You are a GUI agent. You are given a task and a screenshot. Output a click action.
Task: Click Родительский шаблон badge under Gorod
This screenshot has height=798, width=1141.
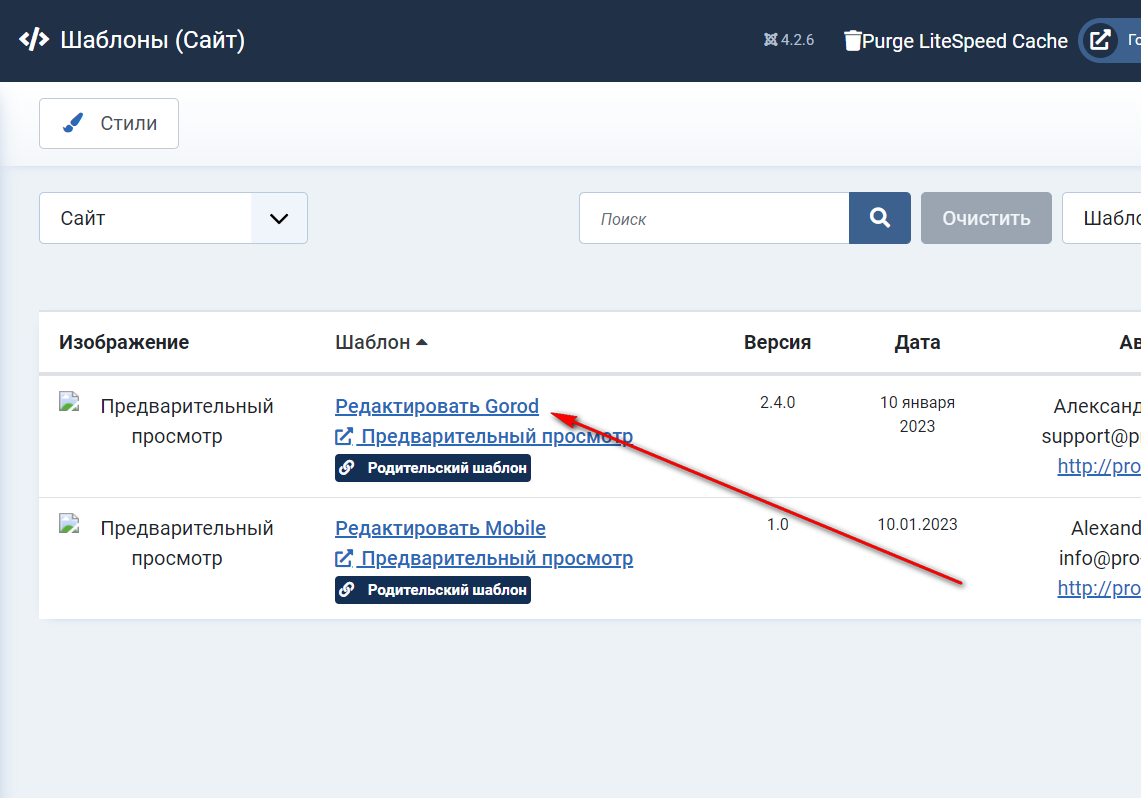(432, 468)
